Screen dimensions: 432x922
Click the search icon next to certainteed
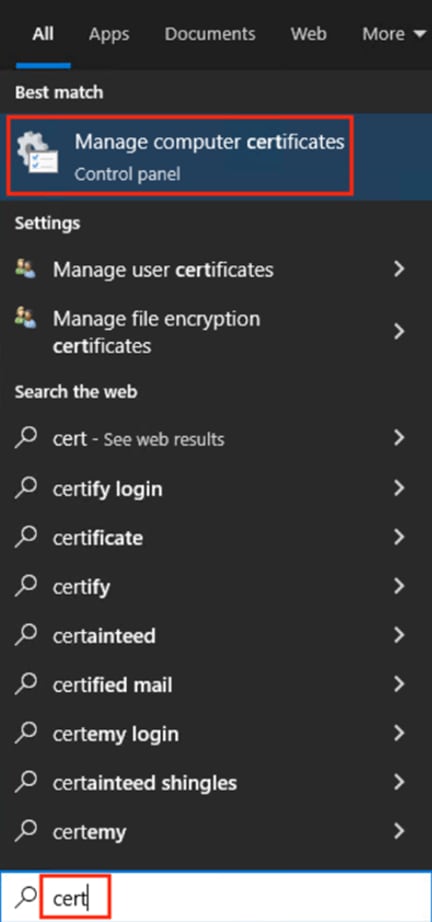click(26, 635)
